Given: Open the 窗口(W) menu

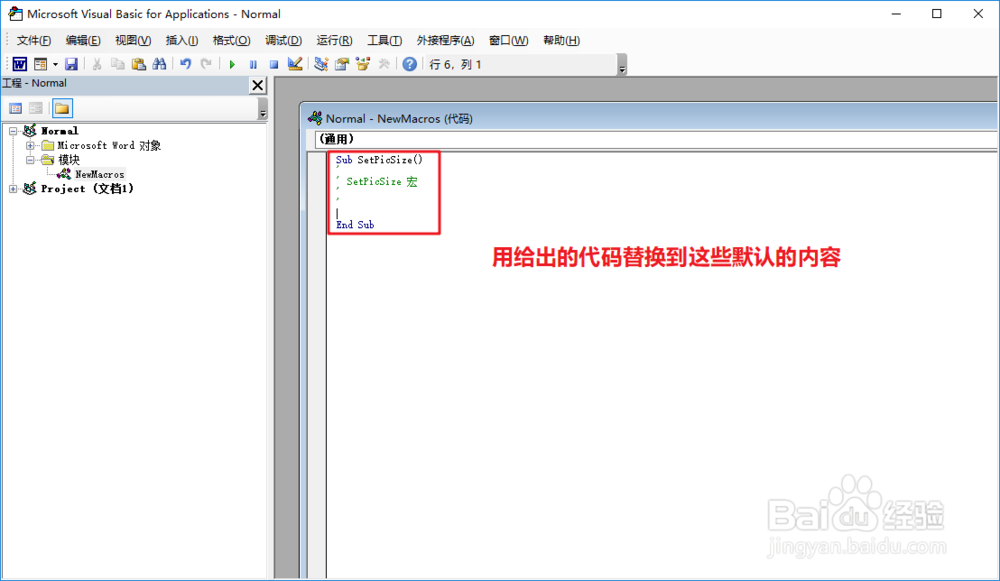Looking at the screenshot, I should point(508,40).
